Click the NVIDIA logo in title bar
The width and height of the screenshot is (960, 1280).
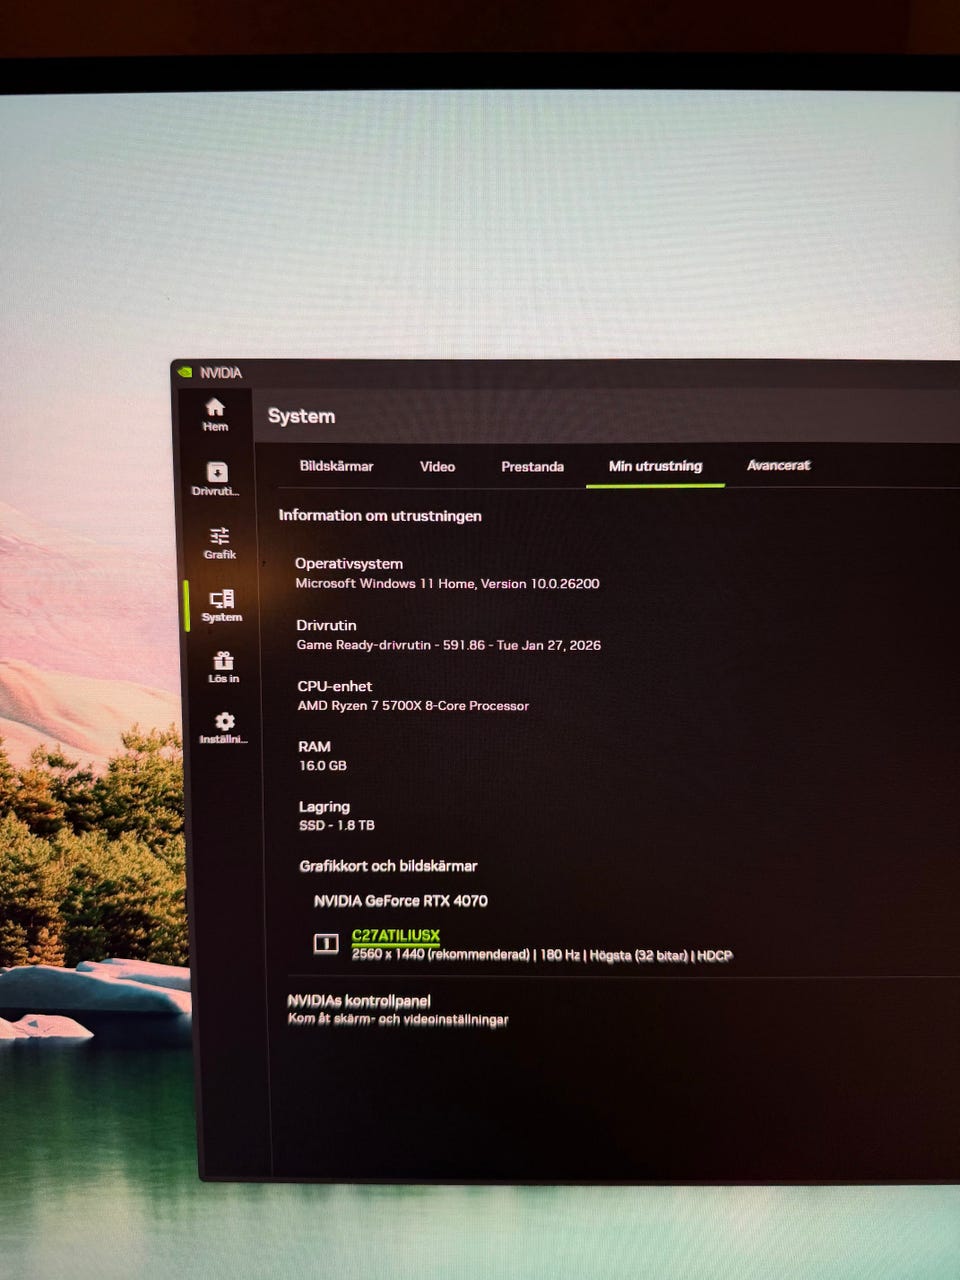point(185,372)
